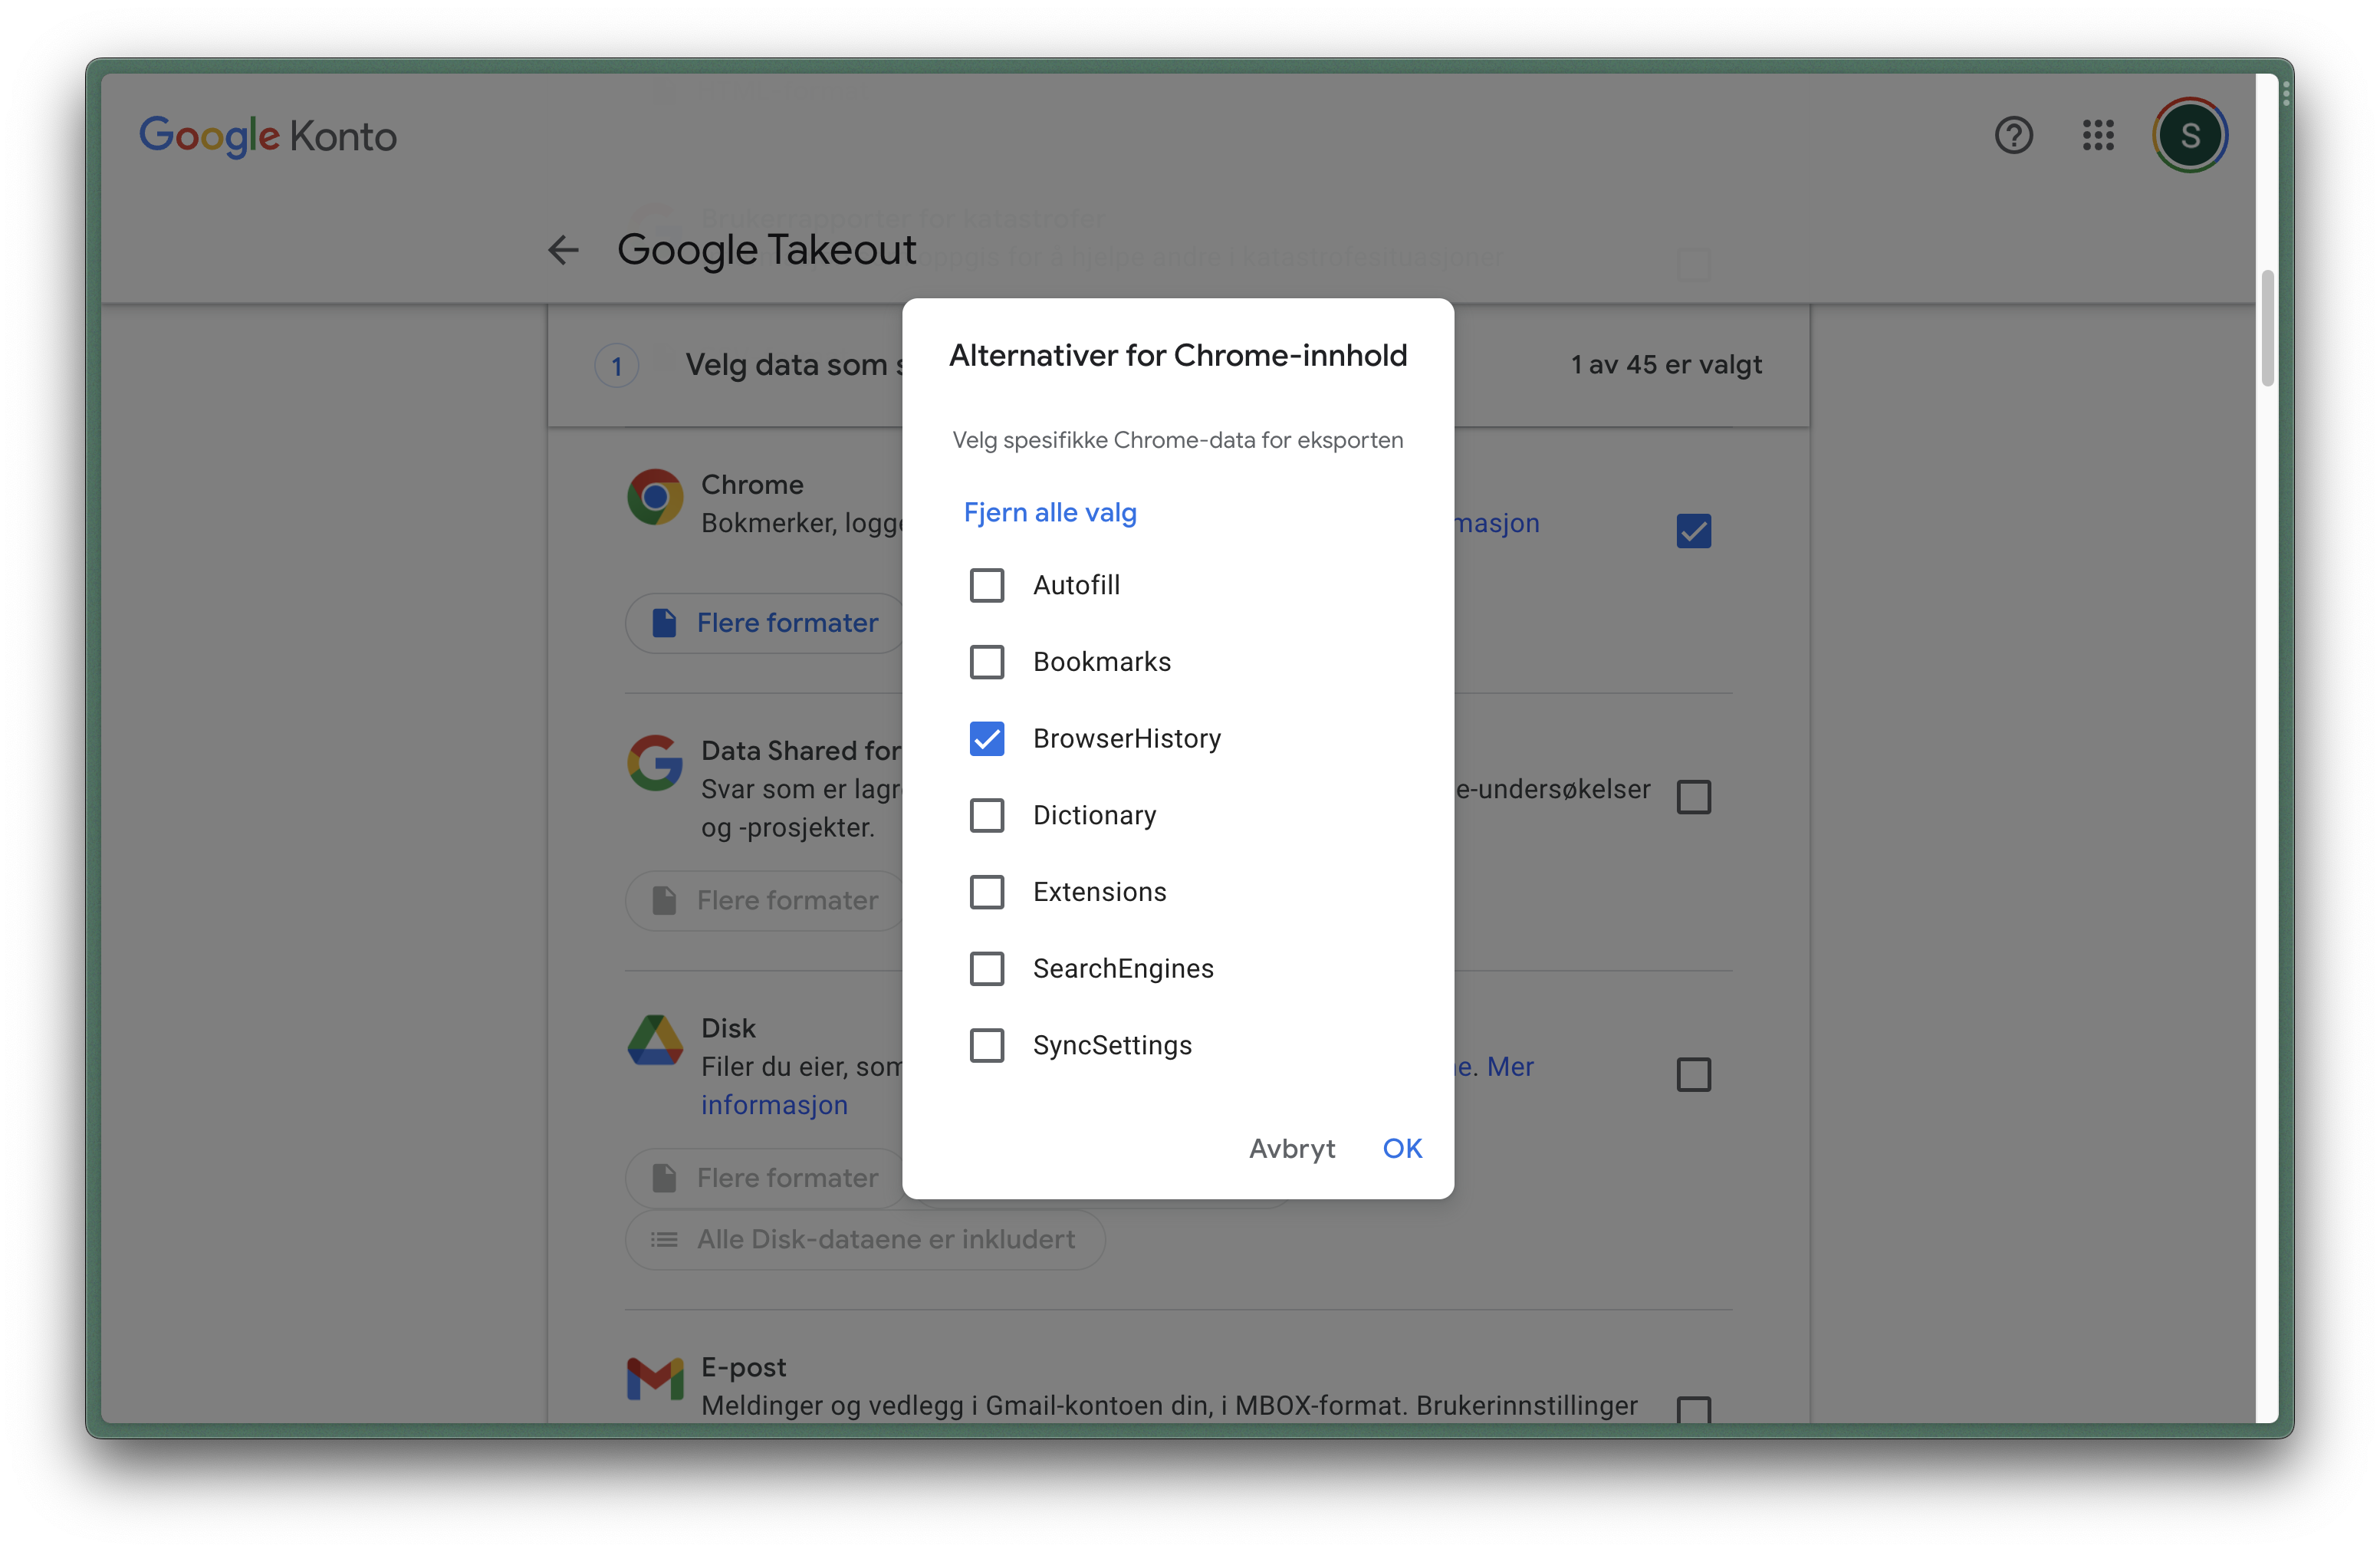Uncheck the Chrome product checkbox
The width and height of the screenshot is (2380, 1552).
[1694, 531]
